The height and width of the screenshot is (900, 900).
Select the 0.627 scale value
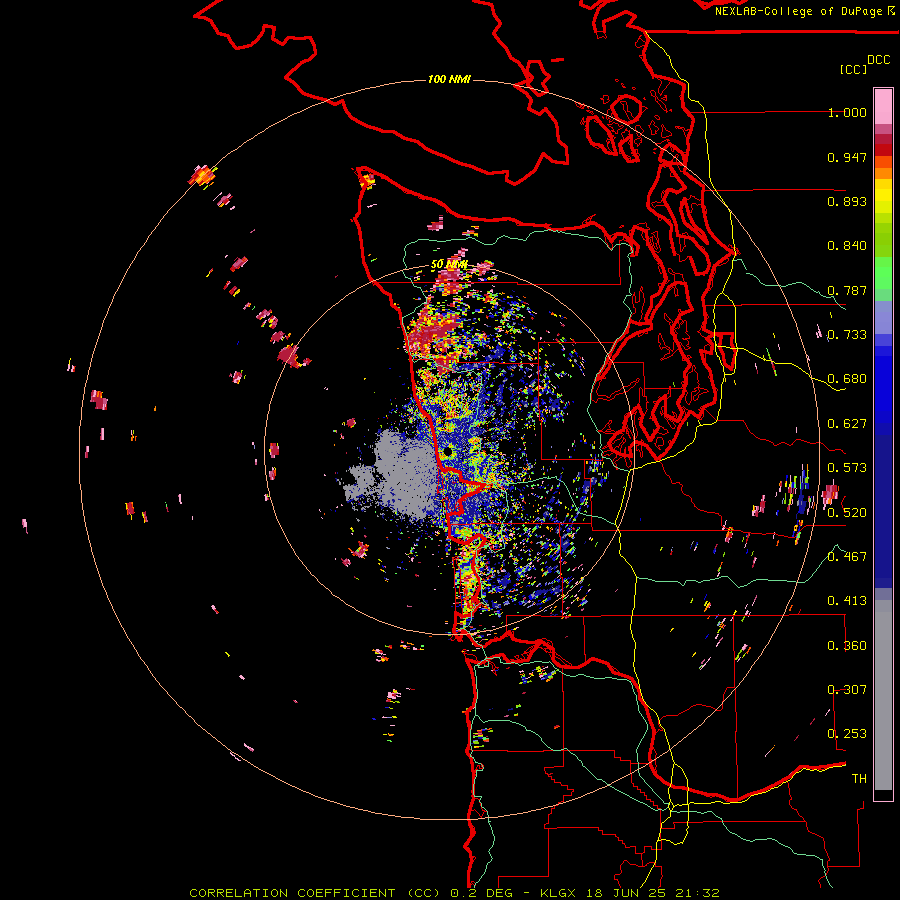847,424
